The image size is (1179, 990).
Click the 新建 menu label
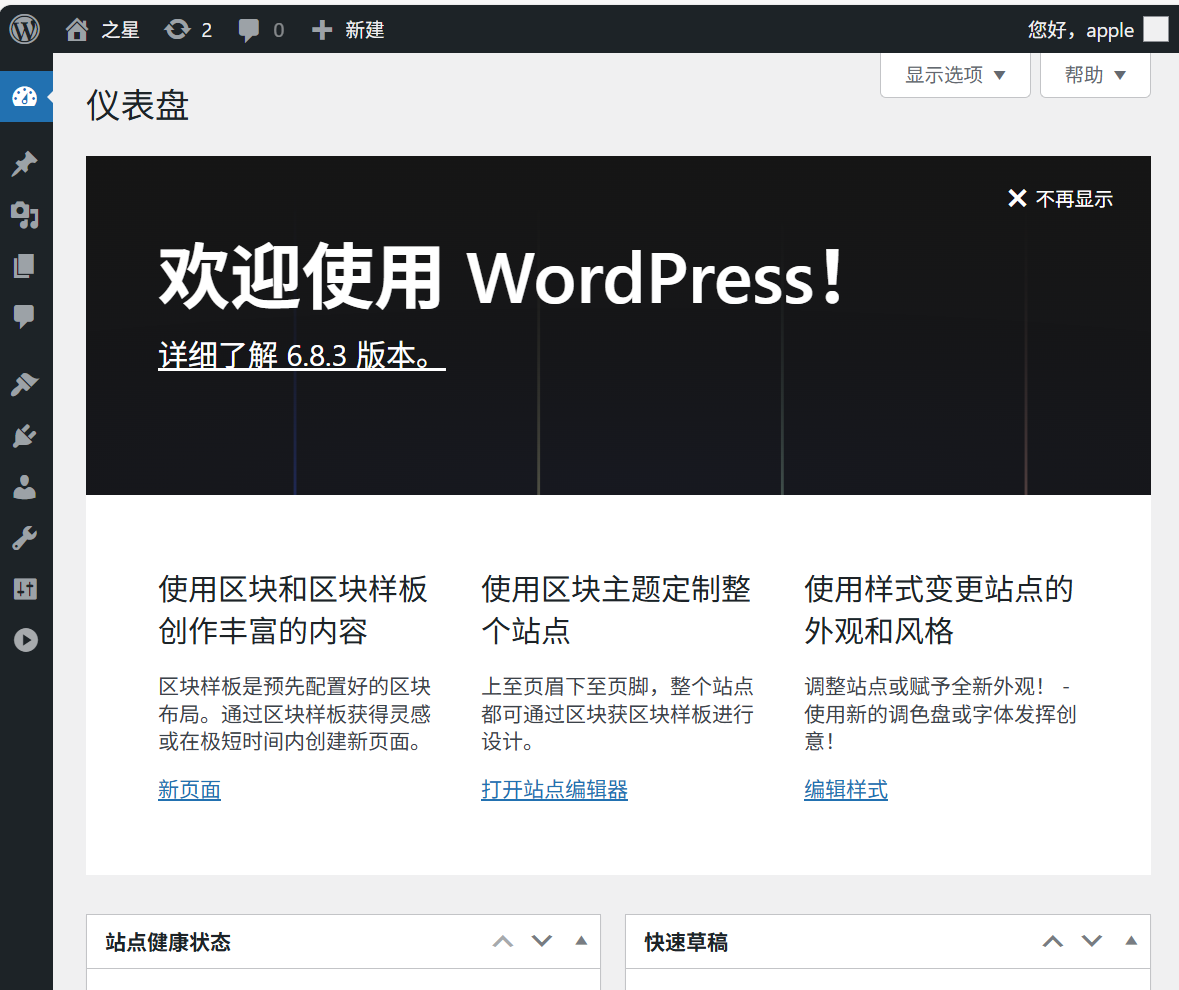click(365, 30)
